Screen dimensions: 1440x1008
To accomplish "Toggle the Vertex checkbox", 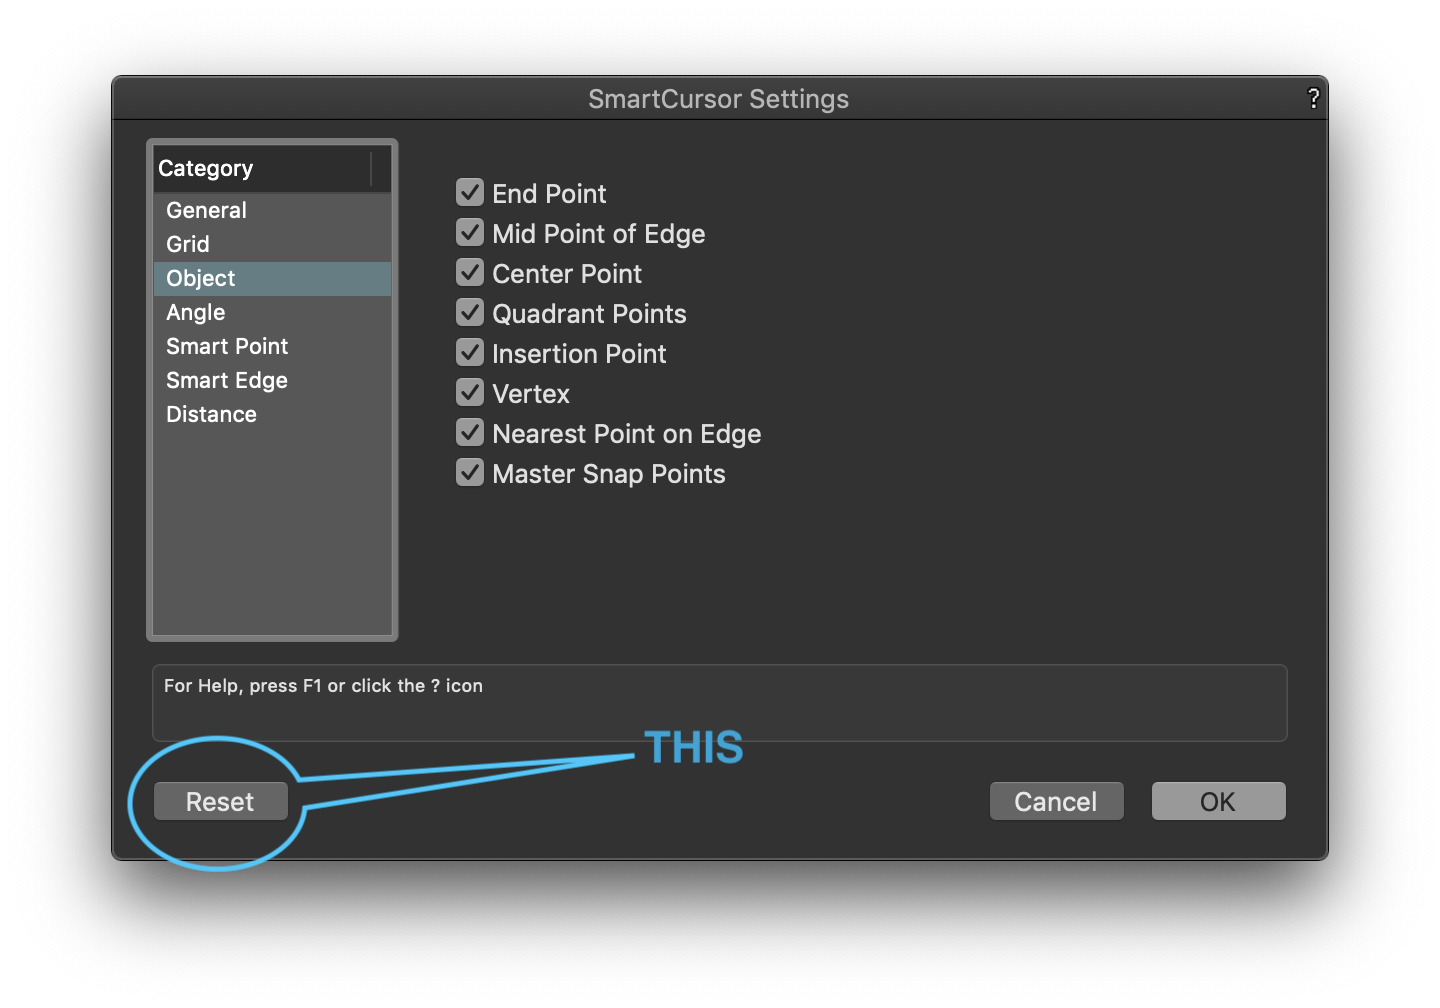I will (470, 392).
